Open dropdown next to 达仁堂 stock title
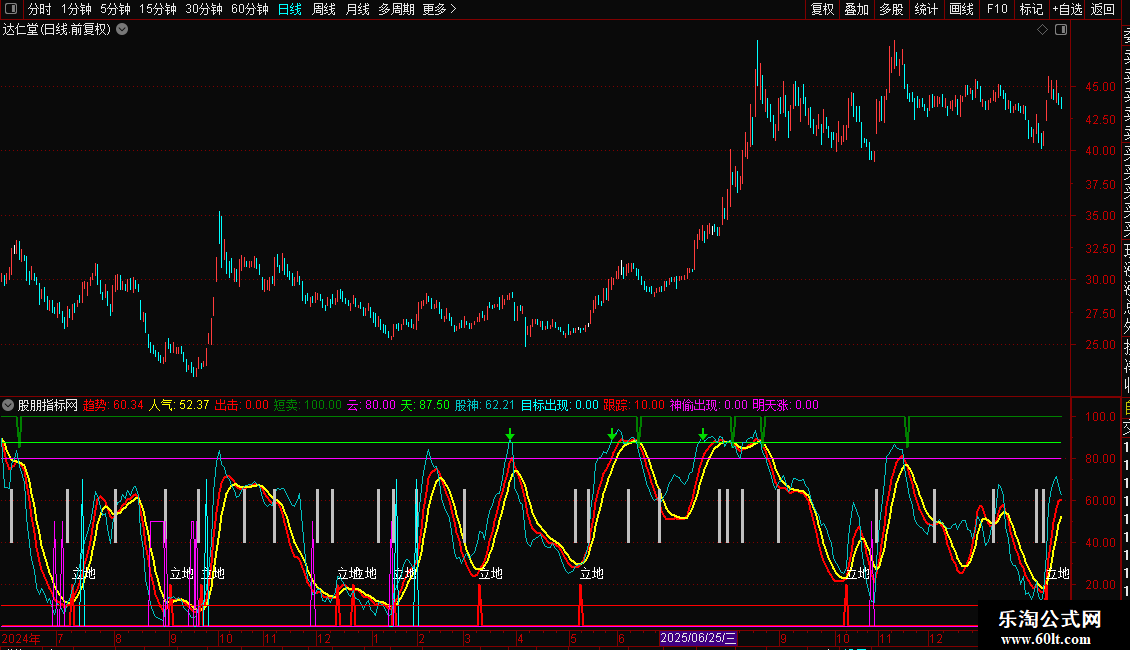 pyautogui.click(x=122, y=29)
